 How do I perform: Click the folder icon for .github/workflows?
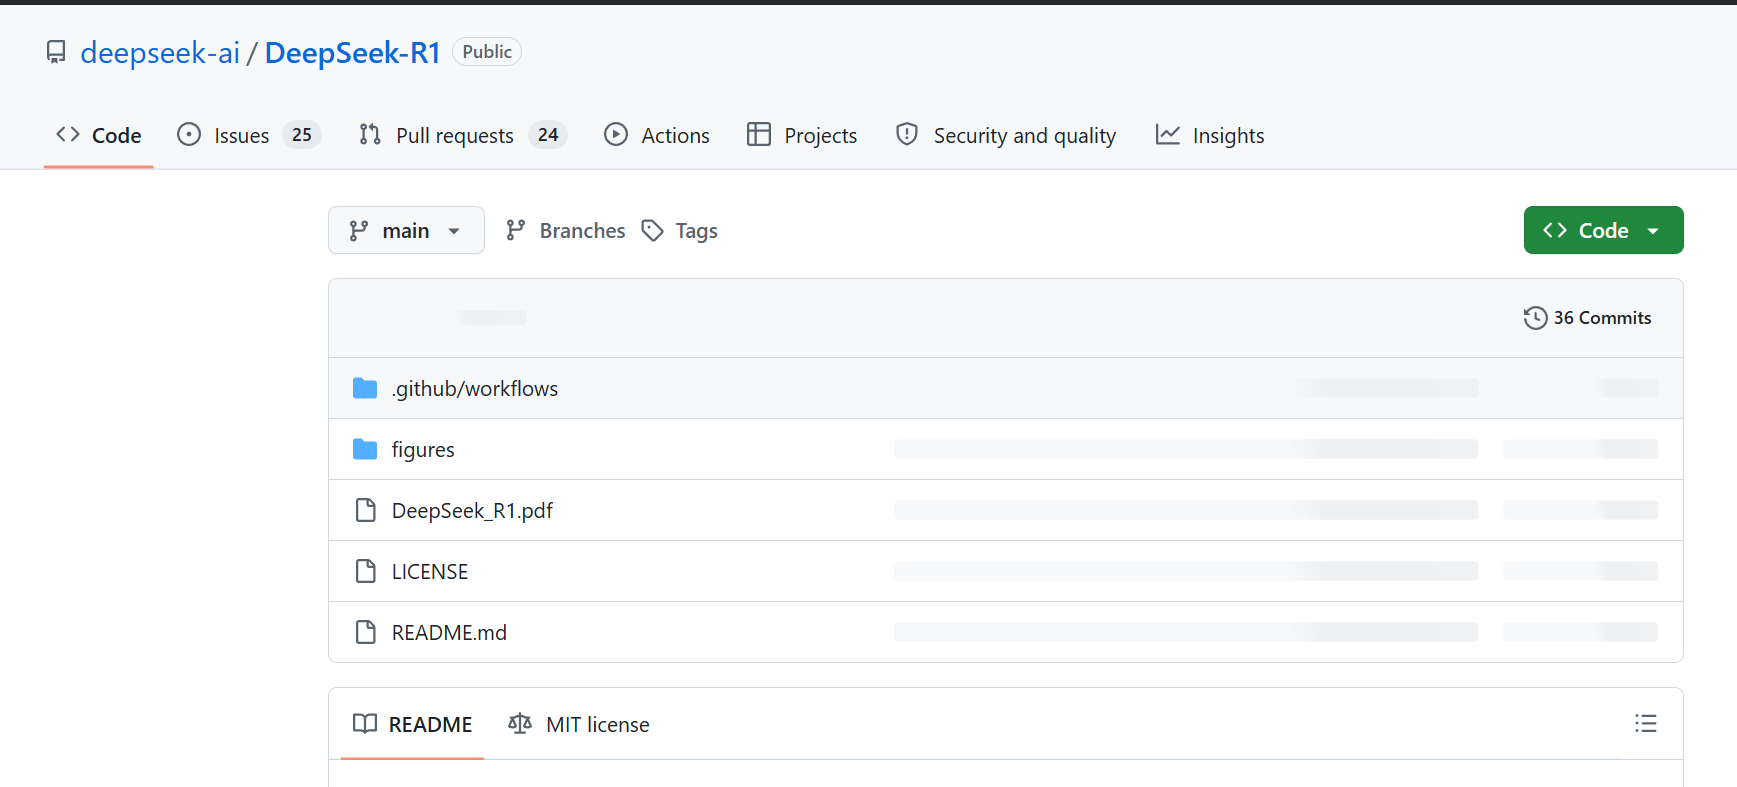point(365,388)
